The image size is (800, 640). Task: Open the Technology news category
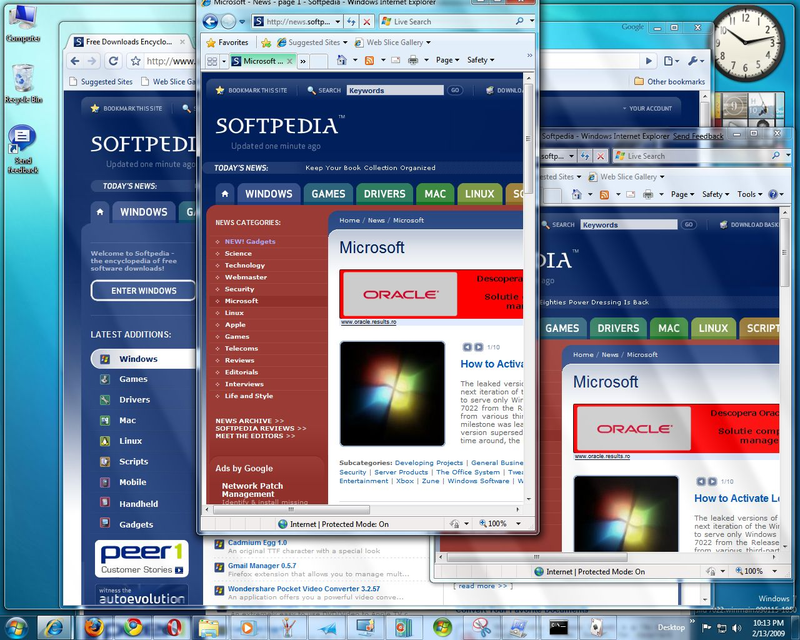244,265
